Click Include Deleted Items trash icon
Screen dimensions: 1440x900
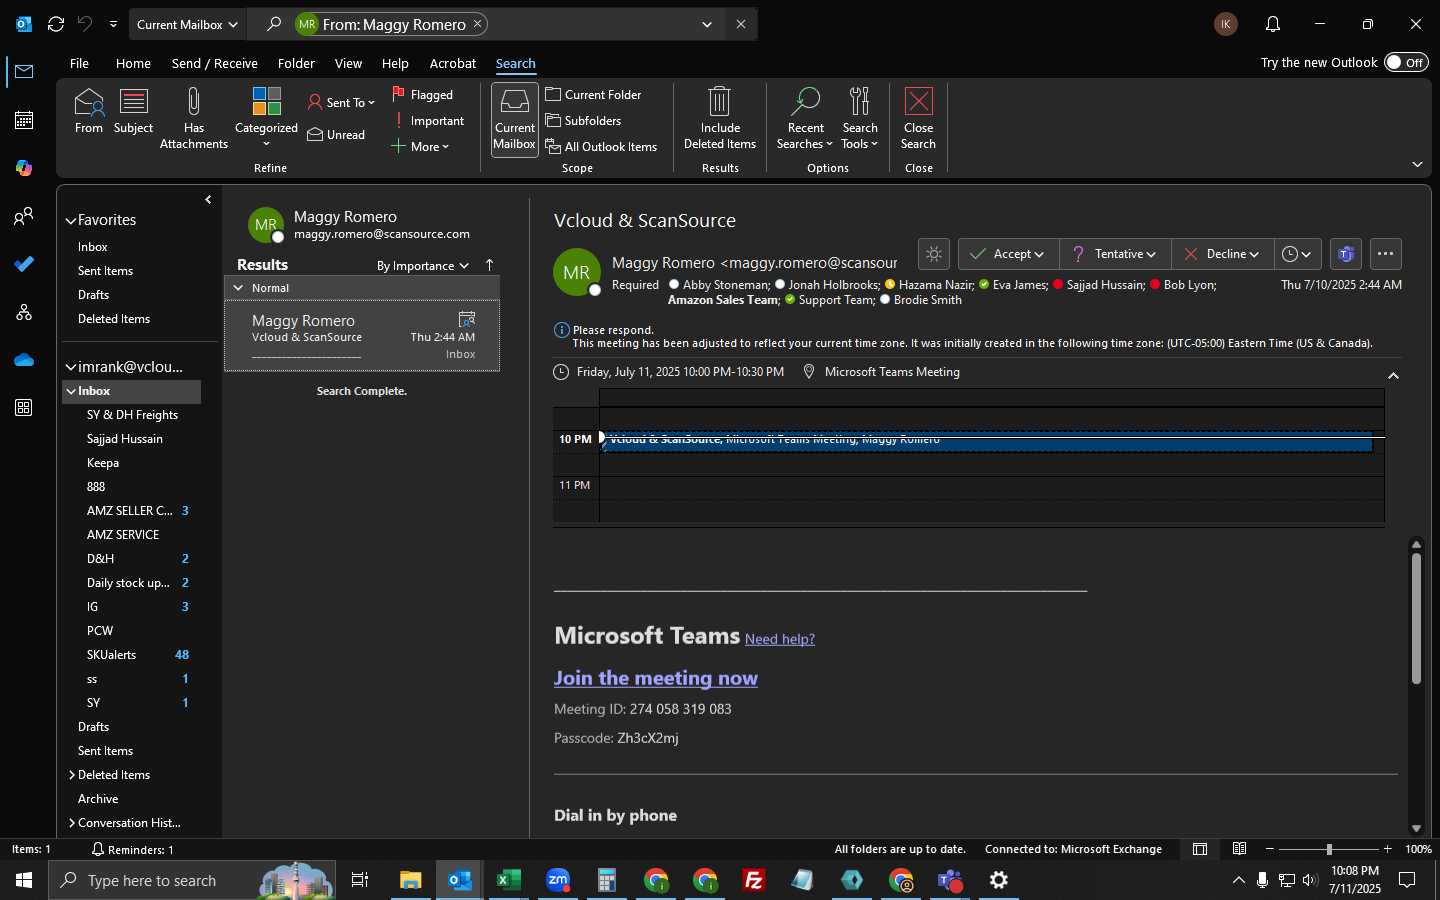tap(720, 102)
